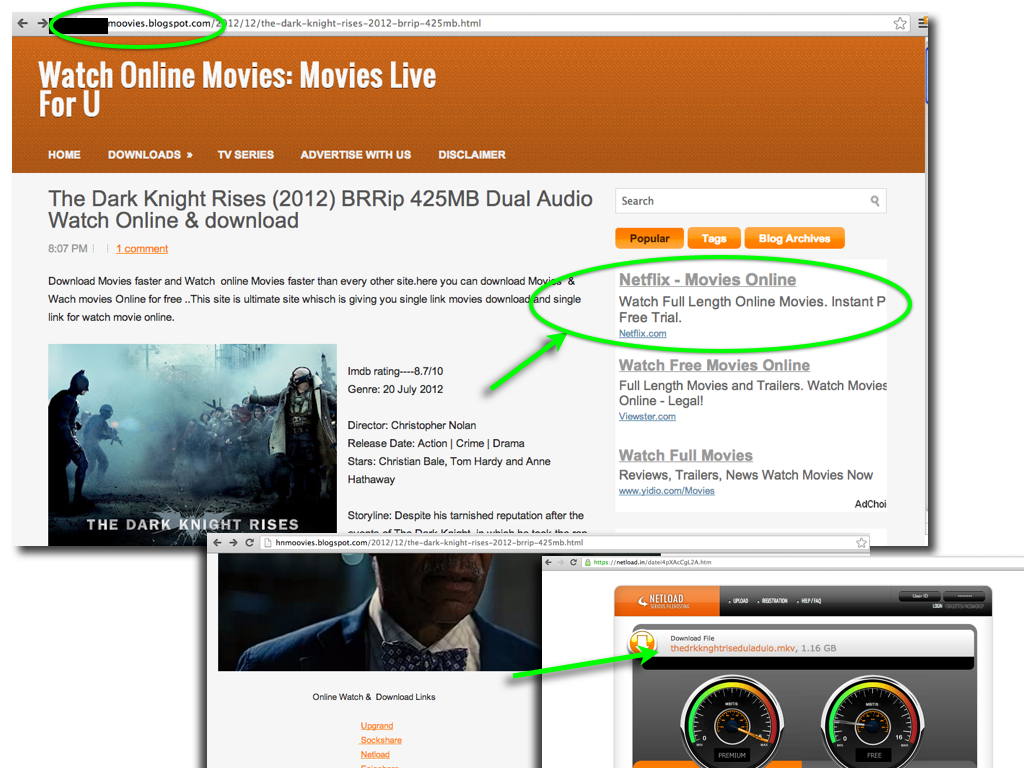
Task: Reload the Netload download page
Action: (573, 562)
